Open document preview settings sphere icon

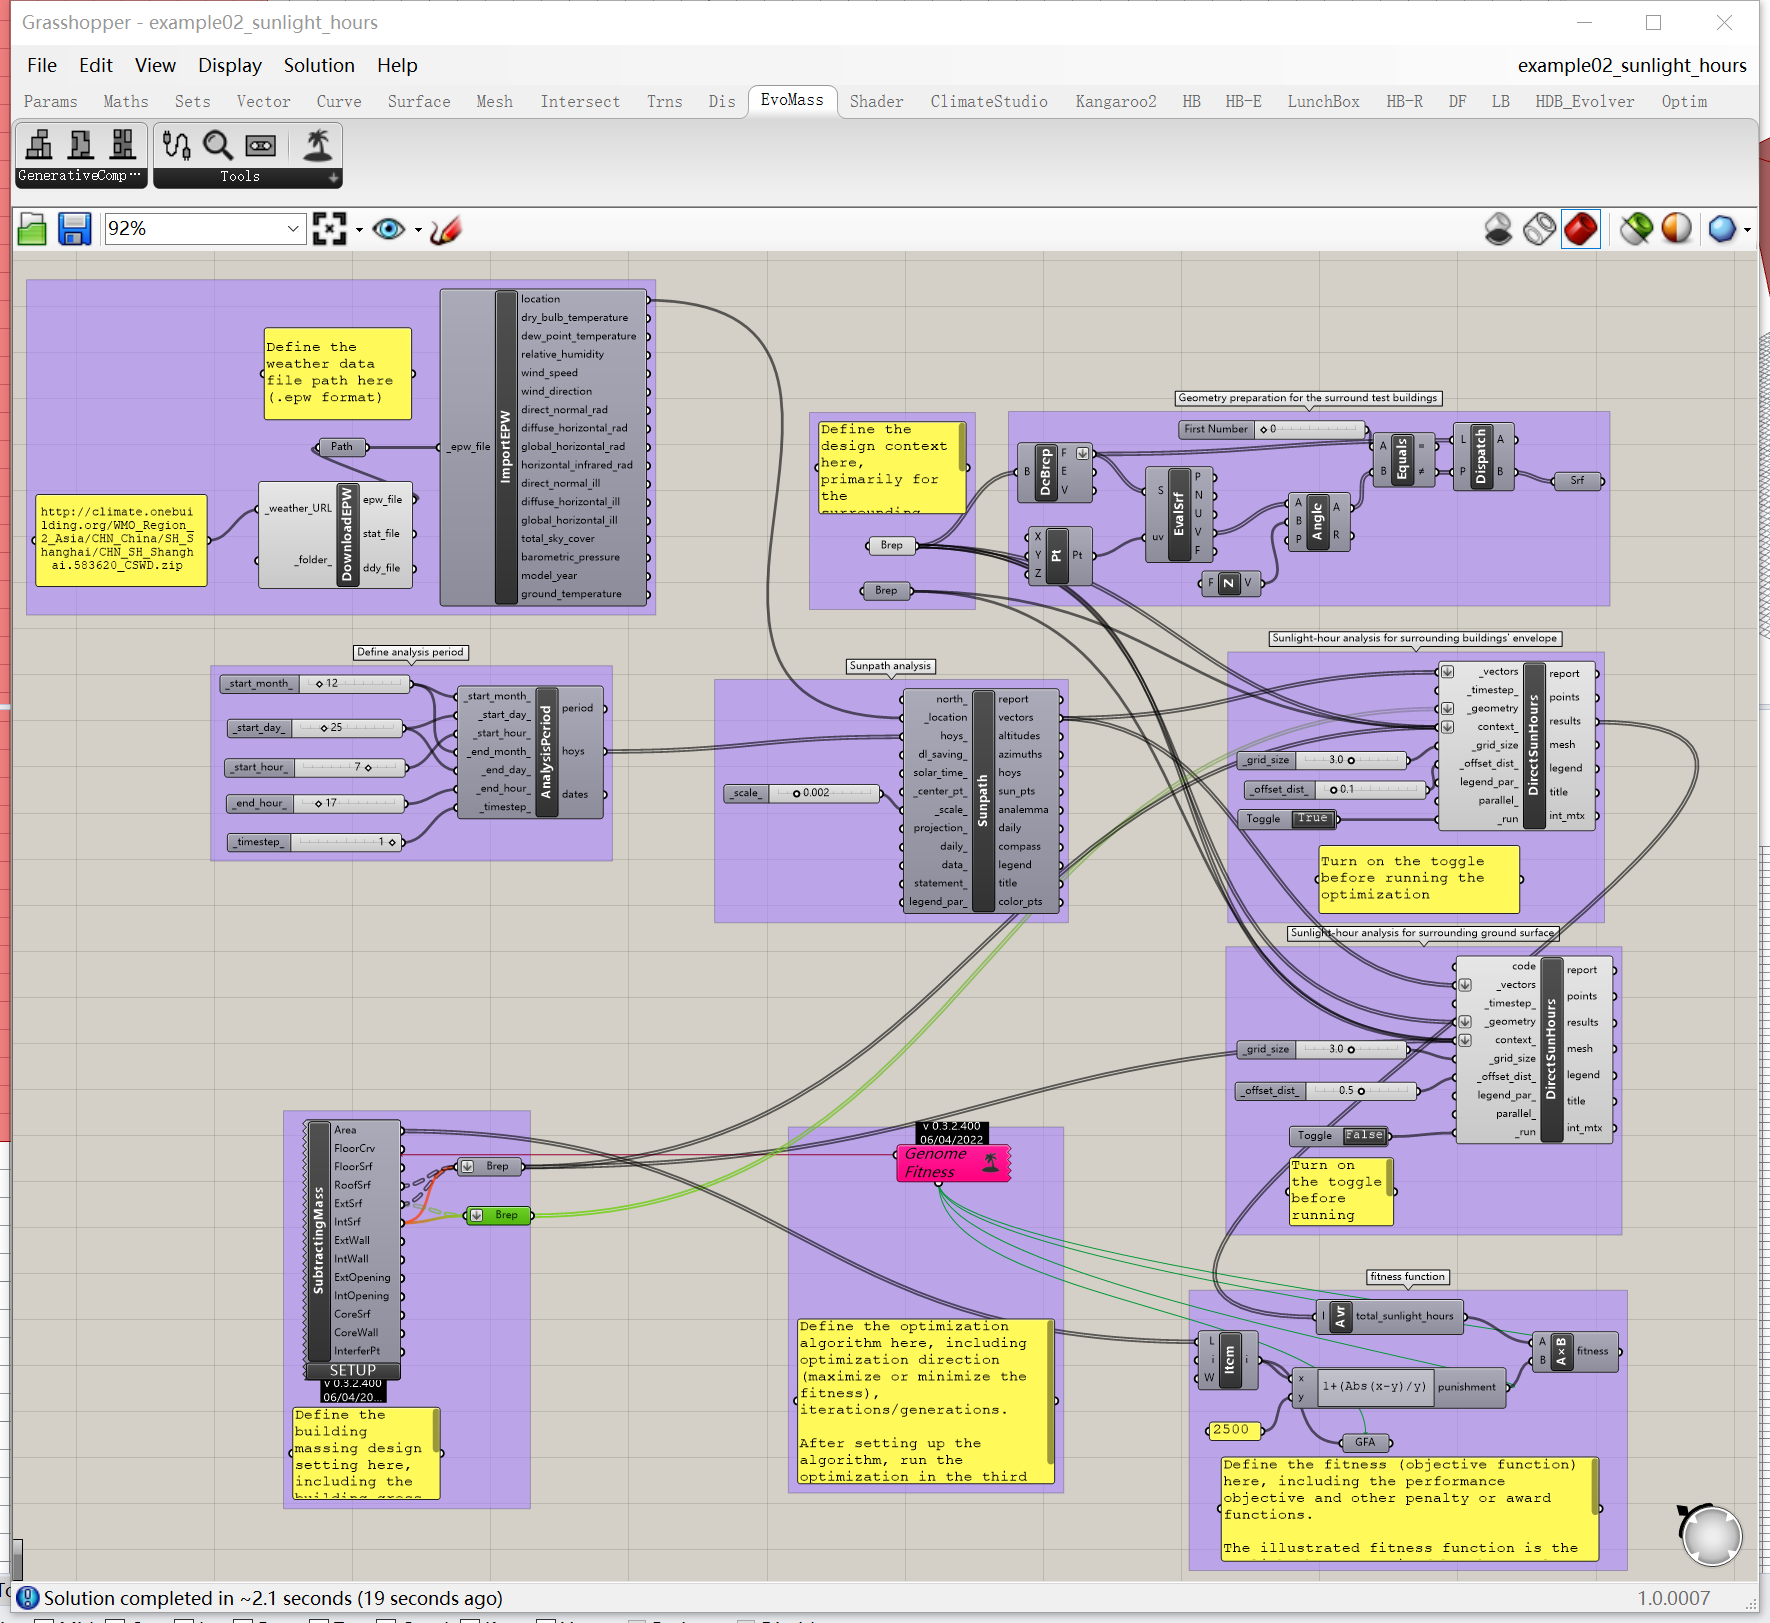(1677, 229)
